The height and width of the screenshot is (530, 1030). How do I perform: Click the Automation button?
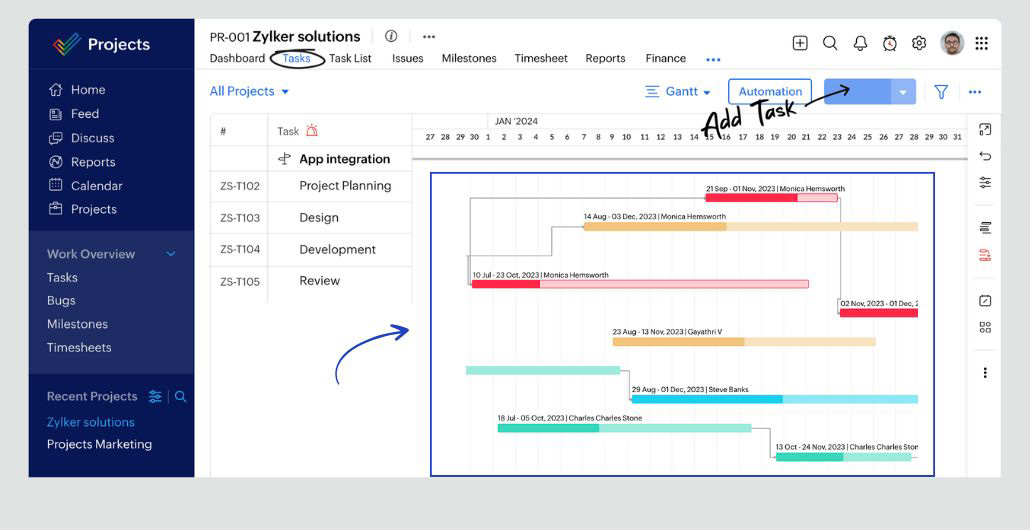(x=770, y=92)
